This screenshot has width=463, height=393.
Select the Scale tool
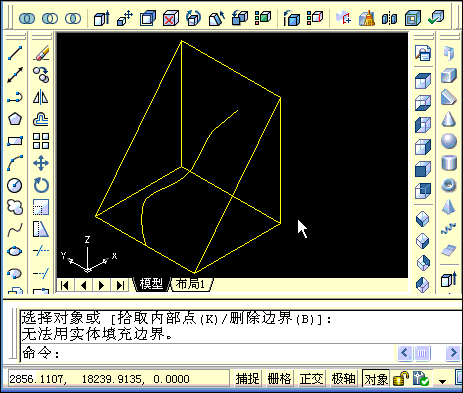41,207
